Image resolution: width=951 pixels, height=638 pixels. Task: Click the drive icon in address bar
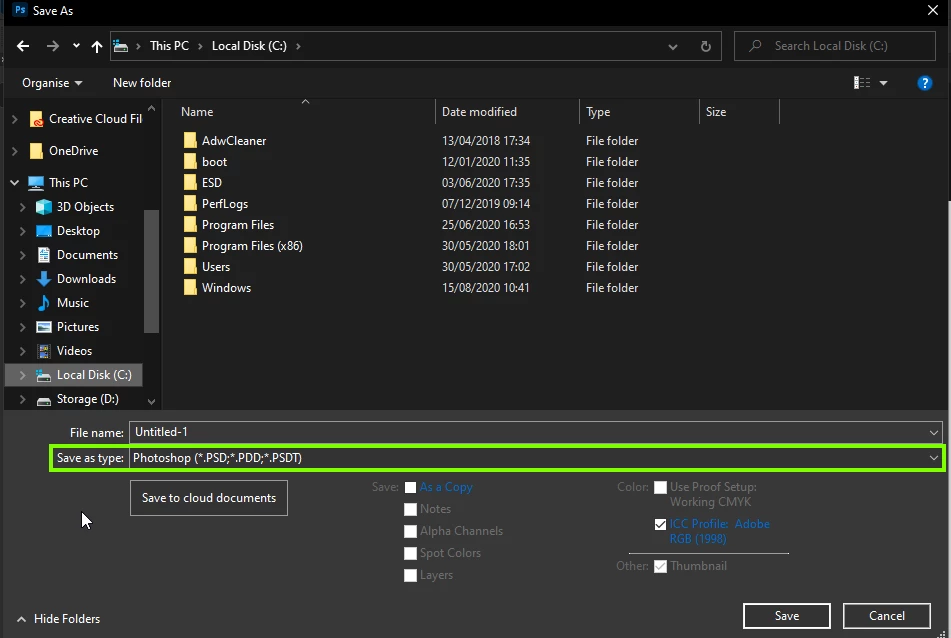121,46
